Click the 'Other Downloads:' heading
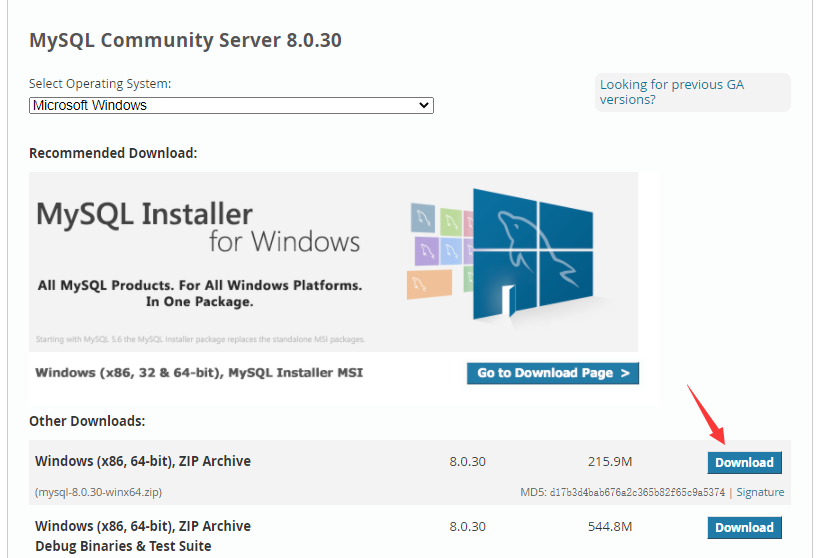 tap(87, 421)
